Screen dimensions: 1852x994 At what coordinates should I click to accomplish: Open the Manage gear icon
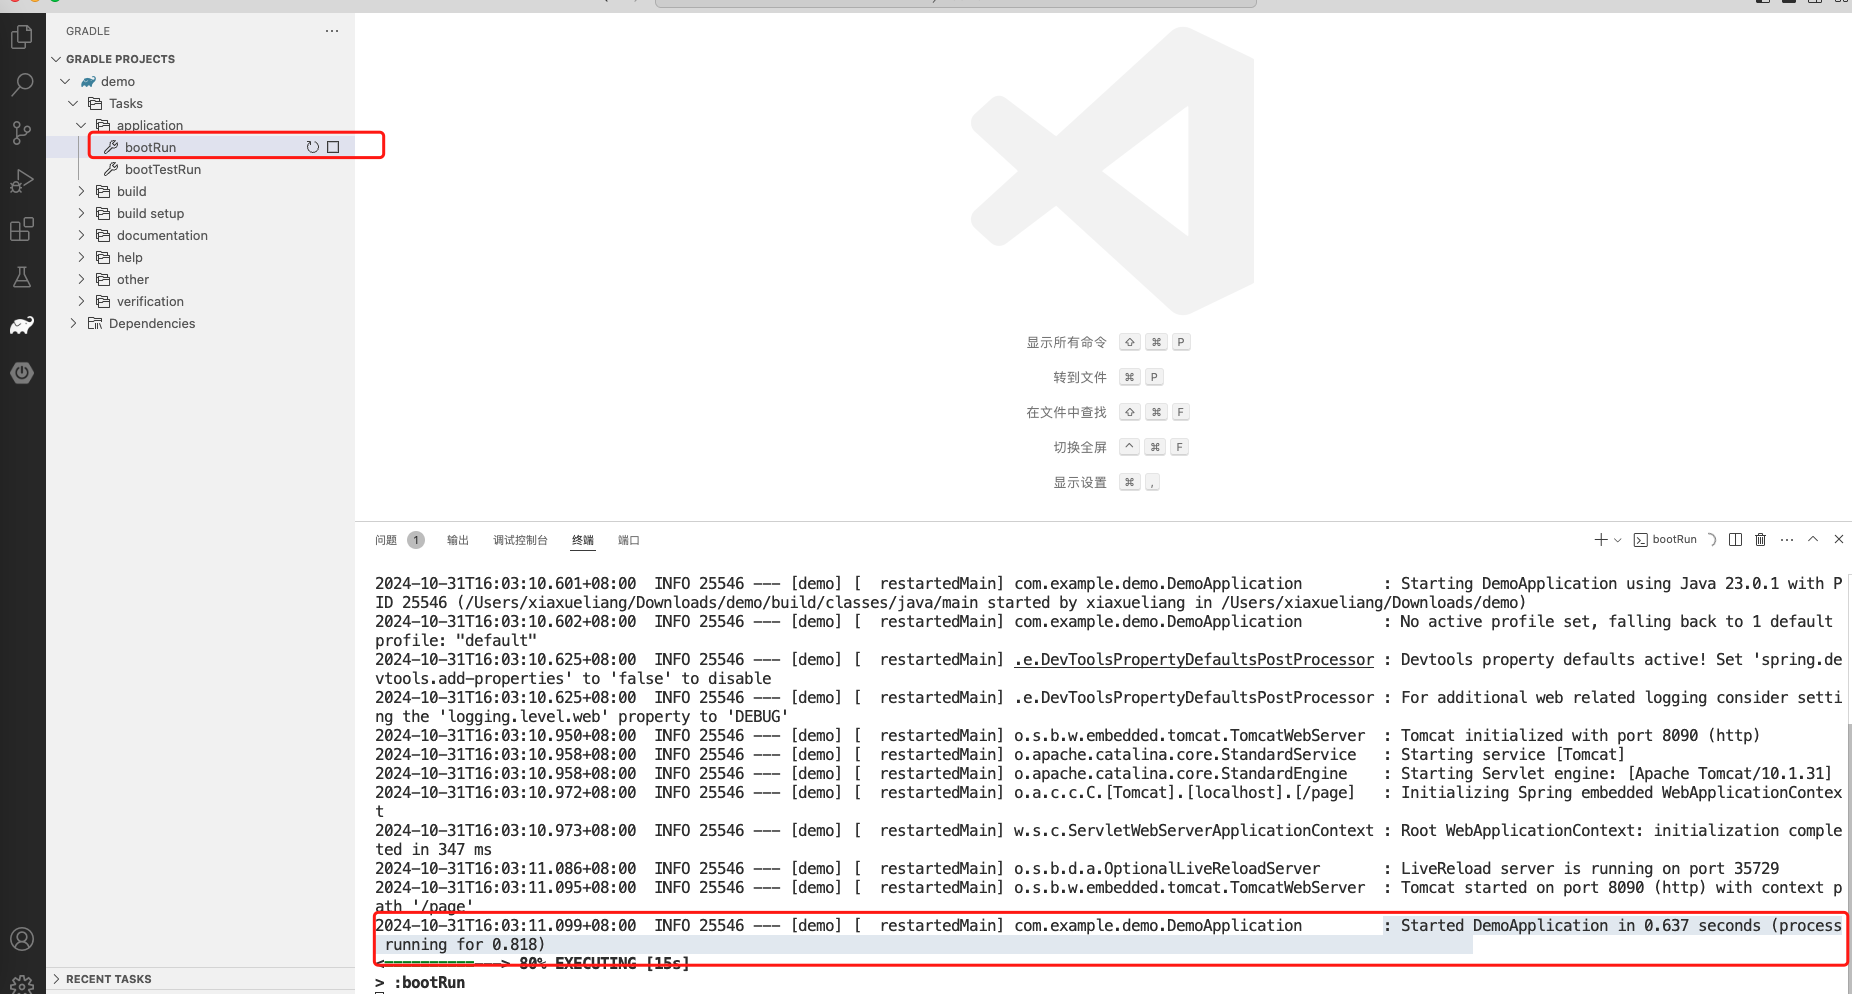(22, 984)
